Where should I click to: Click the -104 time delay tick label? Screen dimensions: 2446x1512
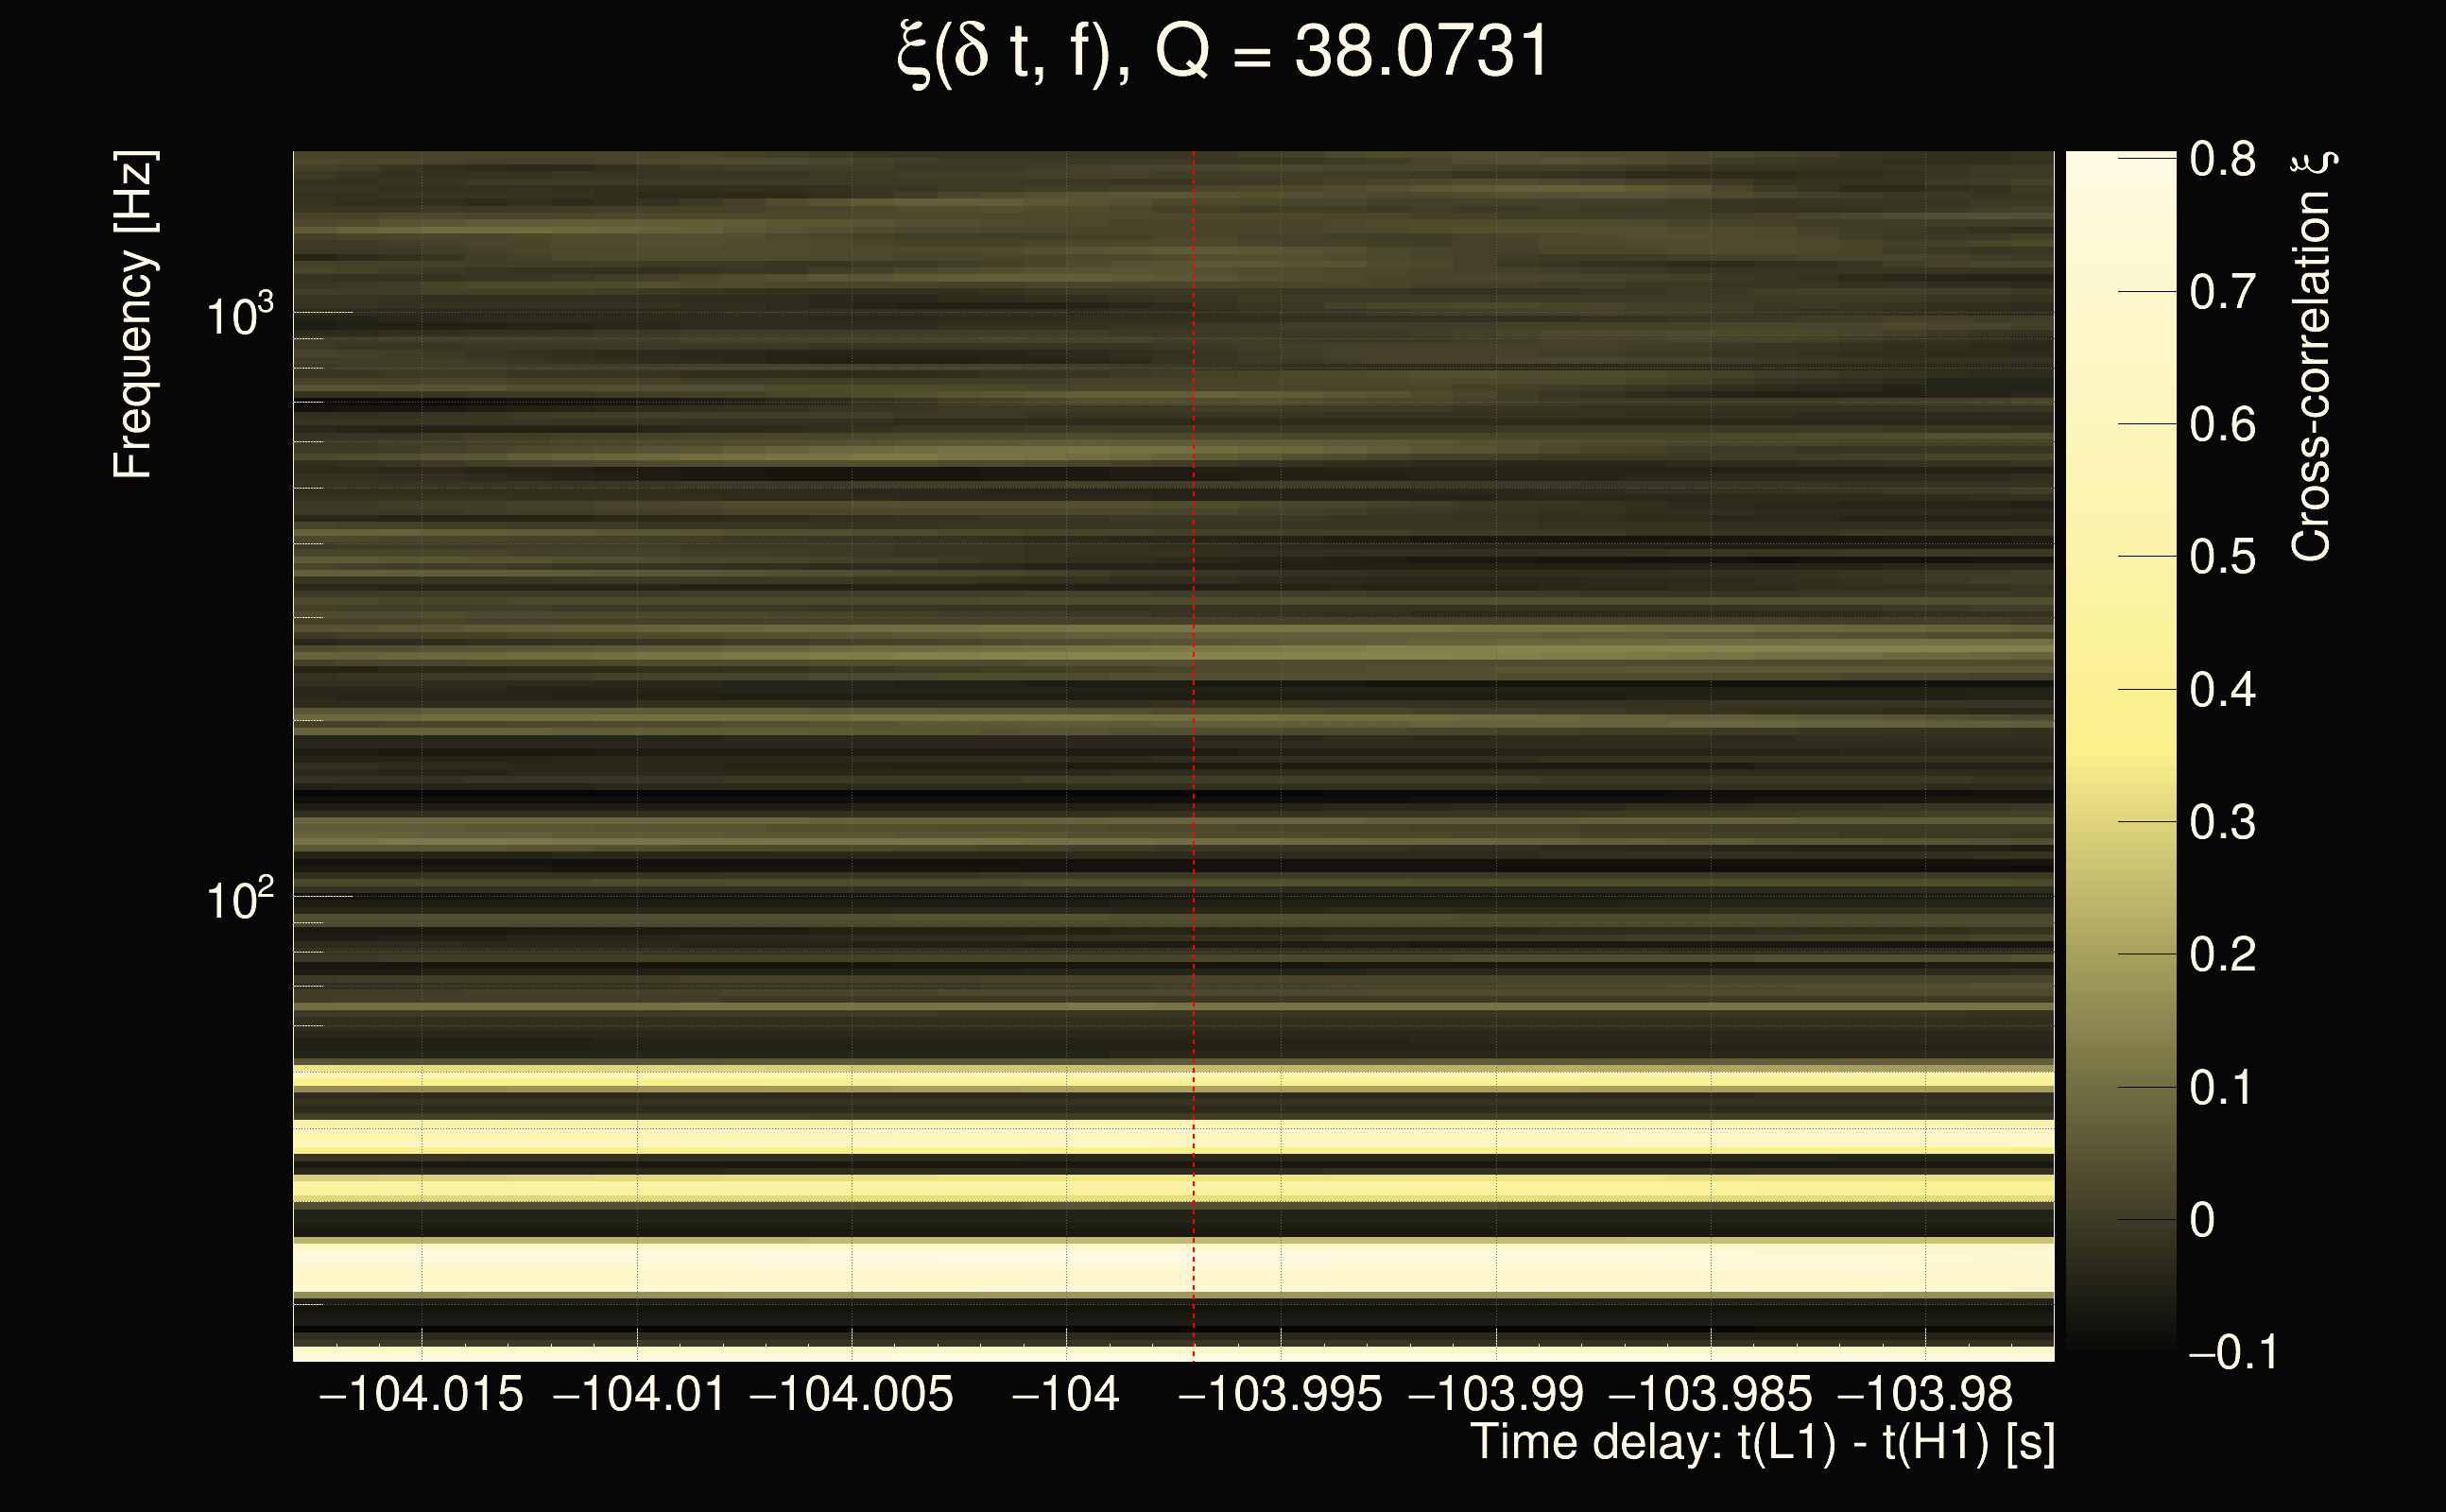[x=1066, y=1395]
